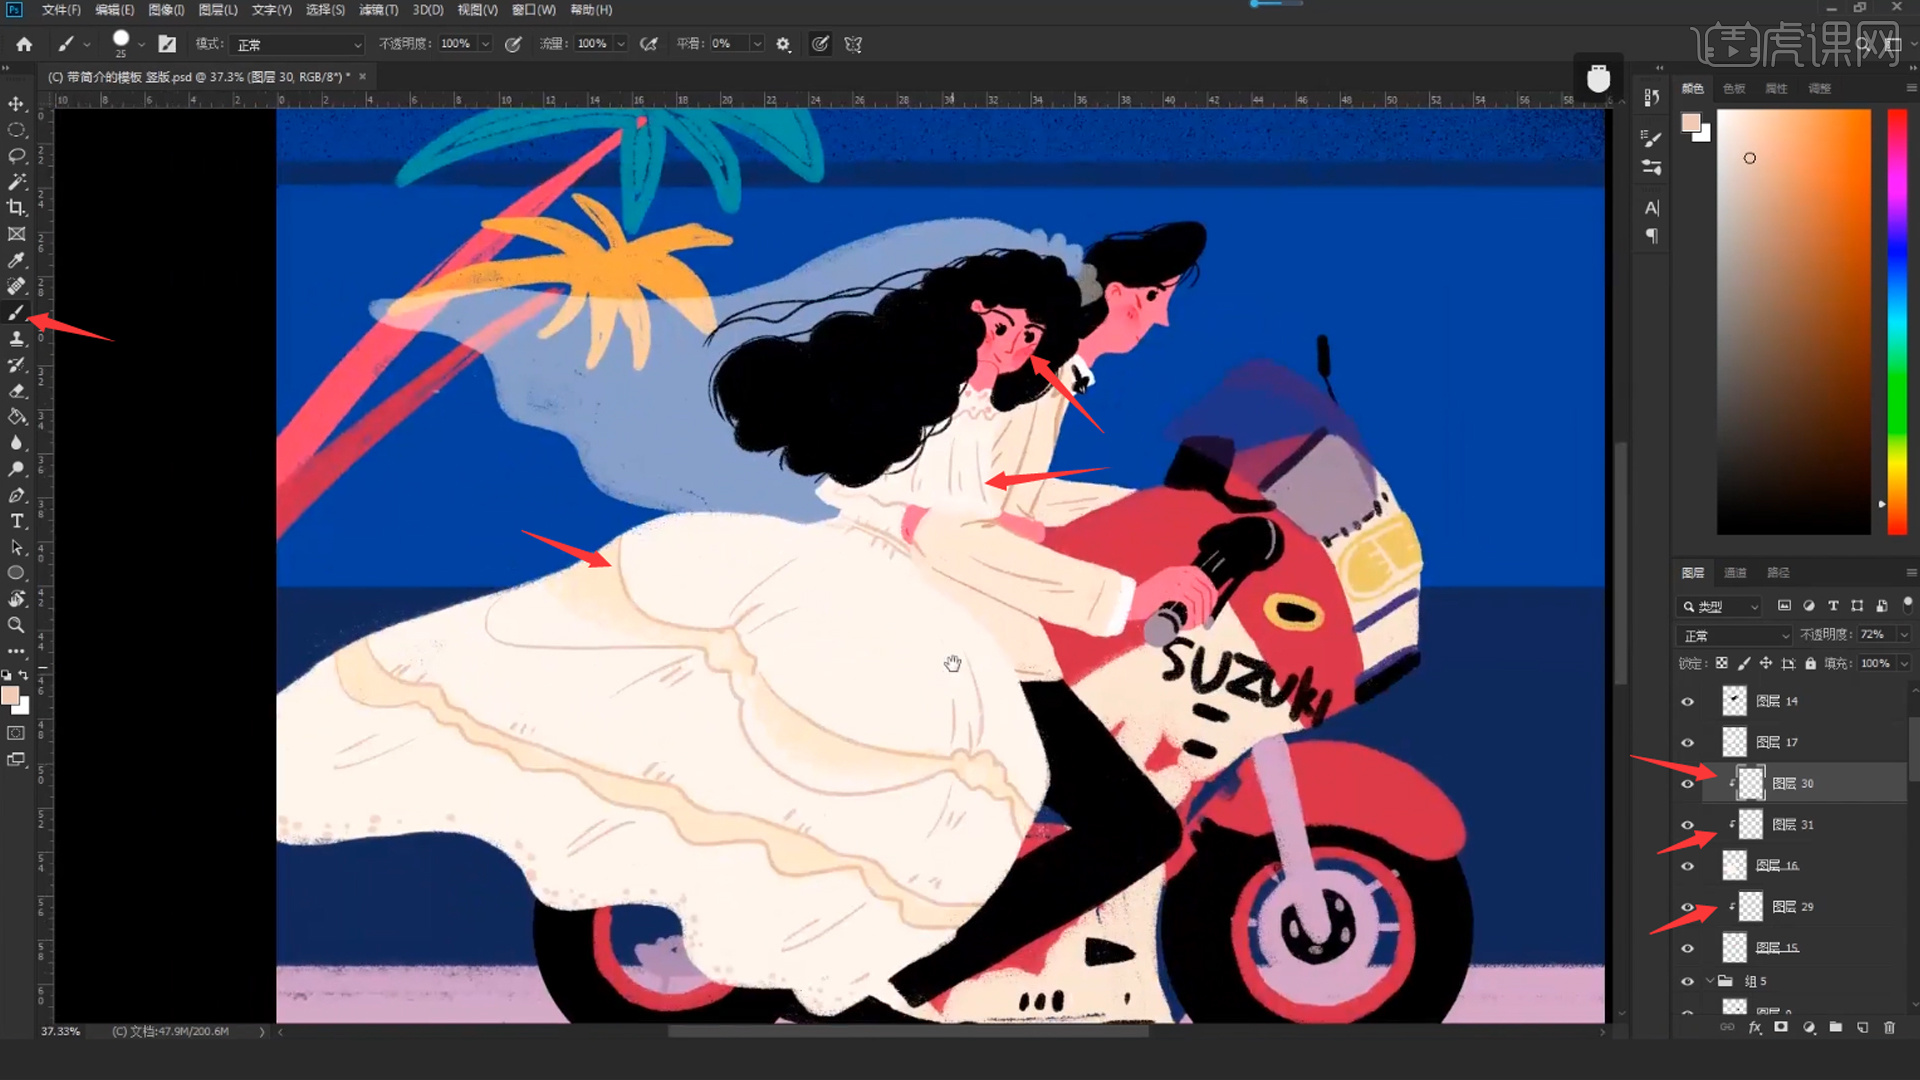Select the Eyedropper tool
Image resolution: width=1920 pixels, height=1080 pixels.
(x=16, y=260)
